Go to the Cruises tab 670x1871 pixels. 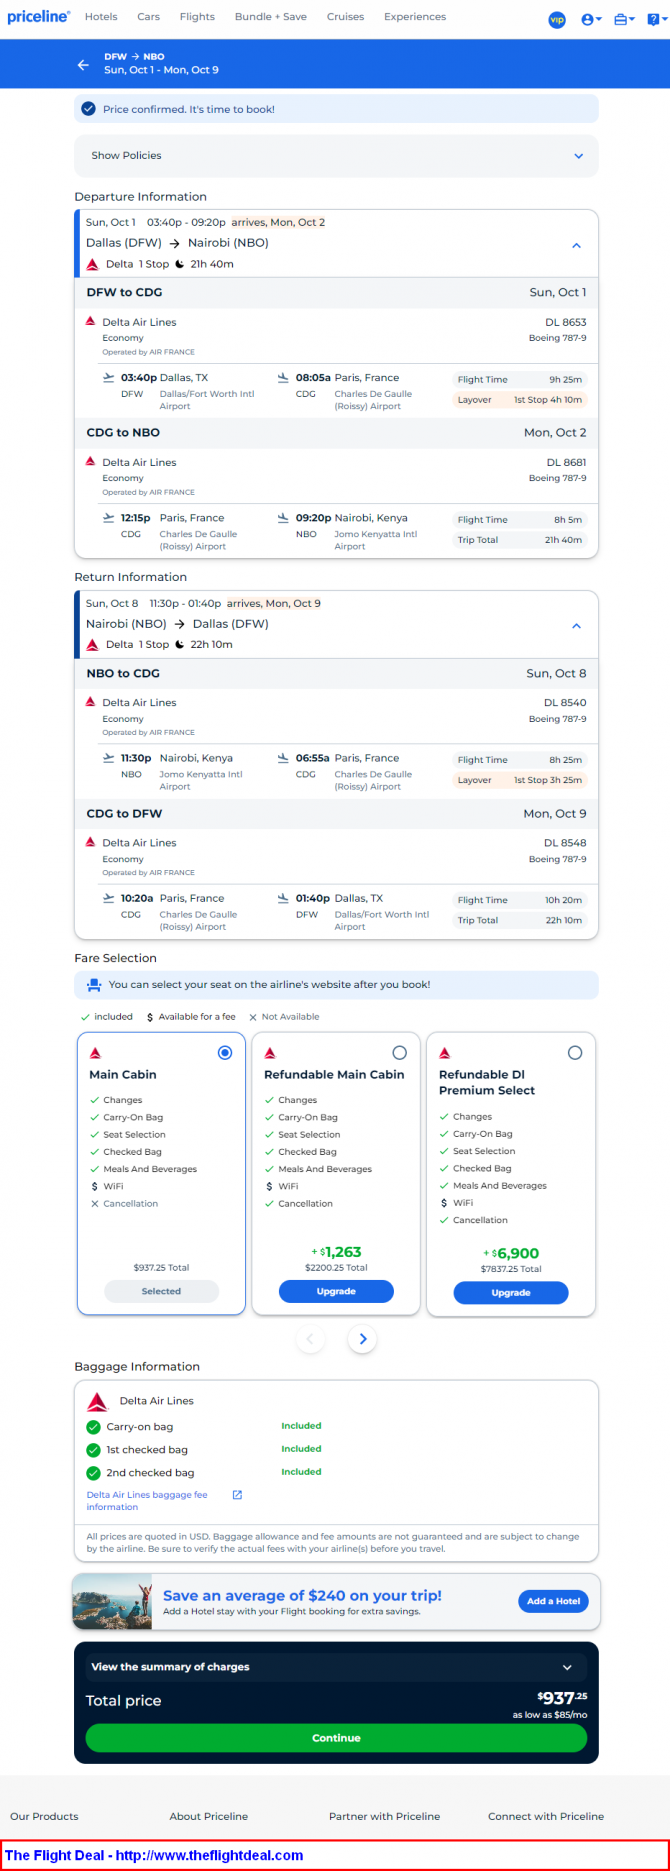(345, 17)
